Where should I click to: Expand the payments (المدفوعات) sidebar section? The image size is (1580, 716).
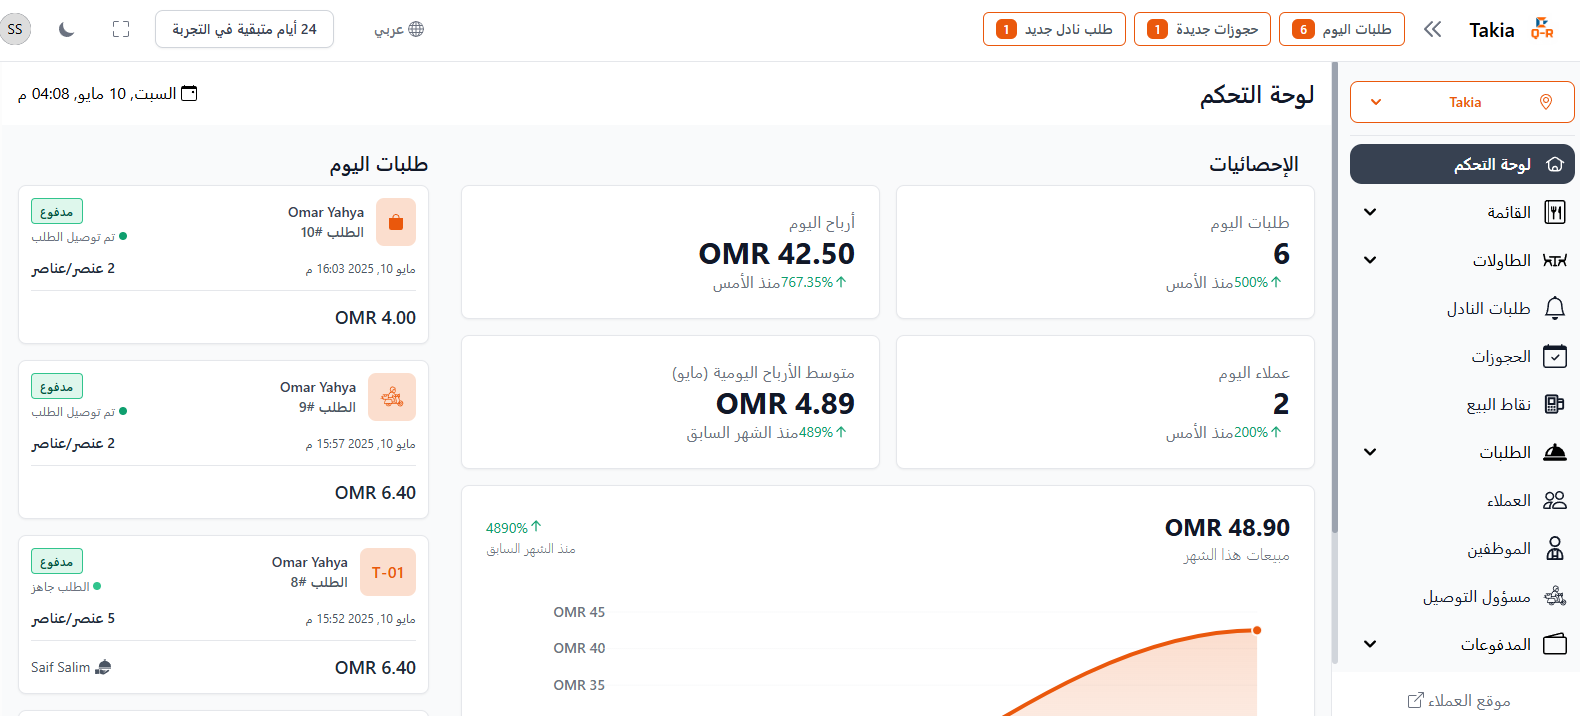pos(1370,644)
